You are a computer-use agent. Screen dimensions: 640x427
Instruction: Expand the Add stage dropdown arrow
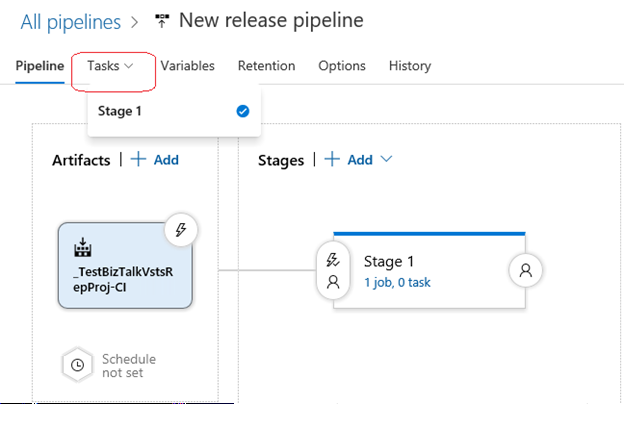[x=387, y=160]
